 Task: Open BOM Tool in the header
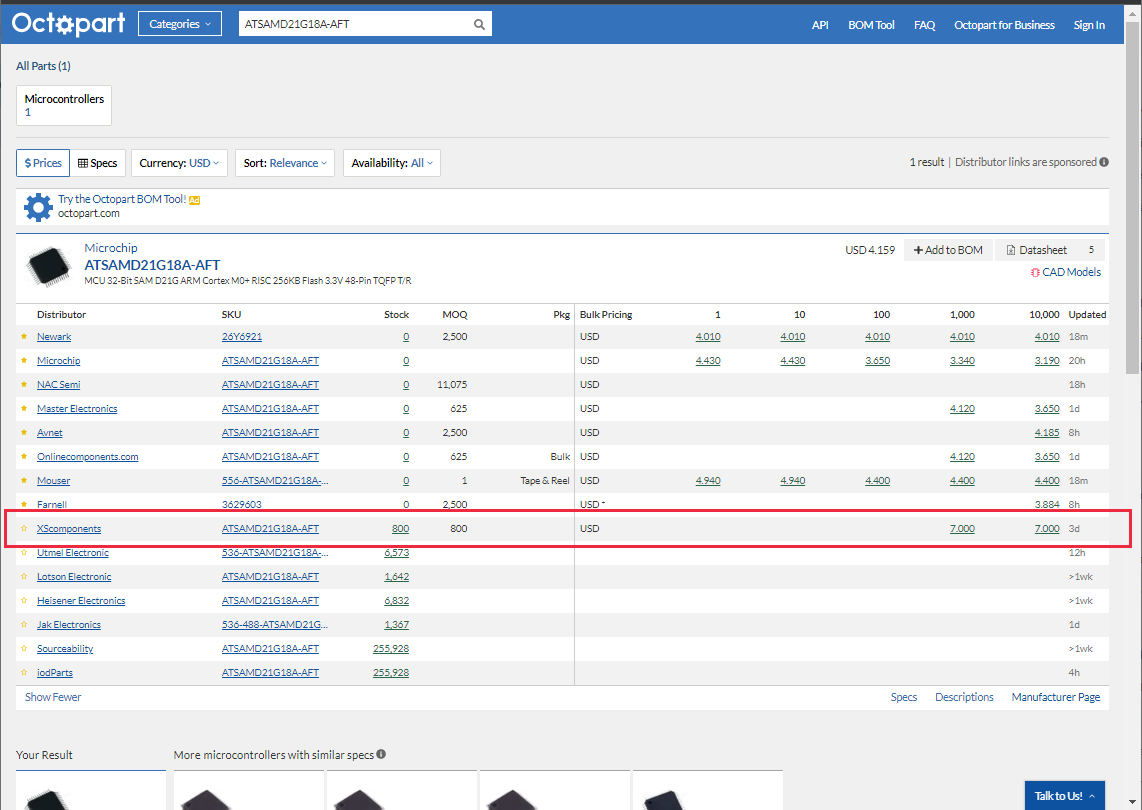871,25
